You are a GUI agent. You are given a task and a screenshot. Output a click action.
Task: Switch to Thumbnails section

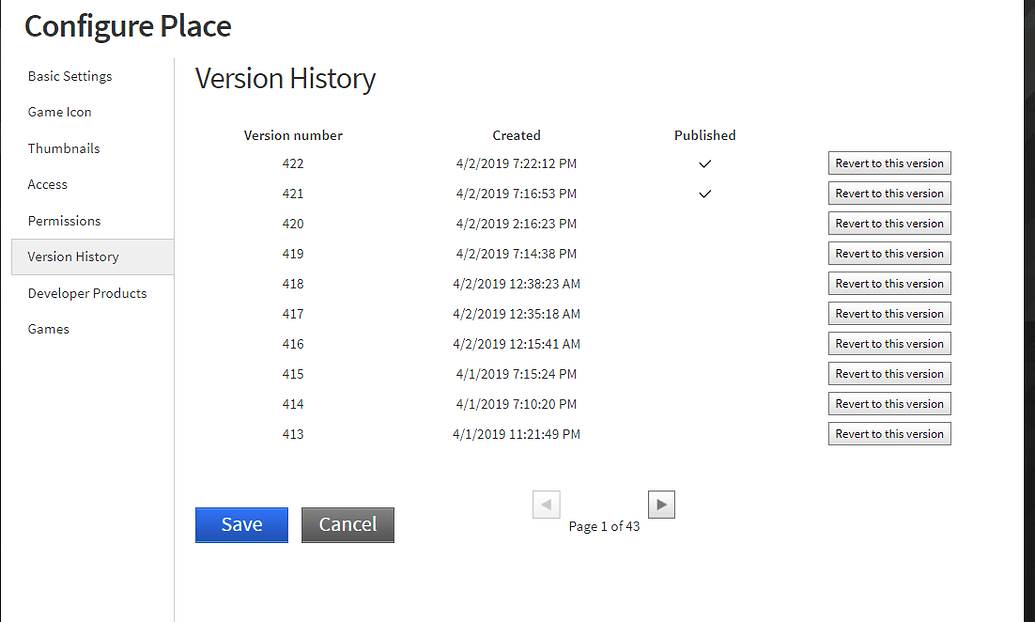pos(64,149)
